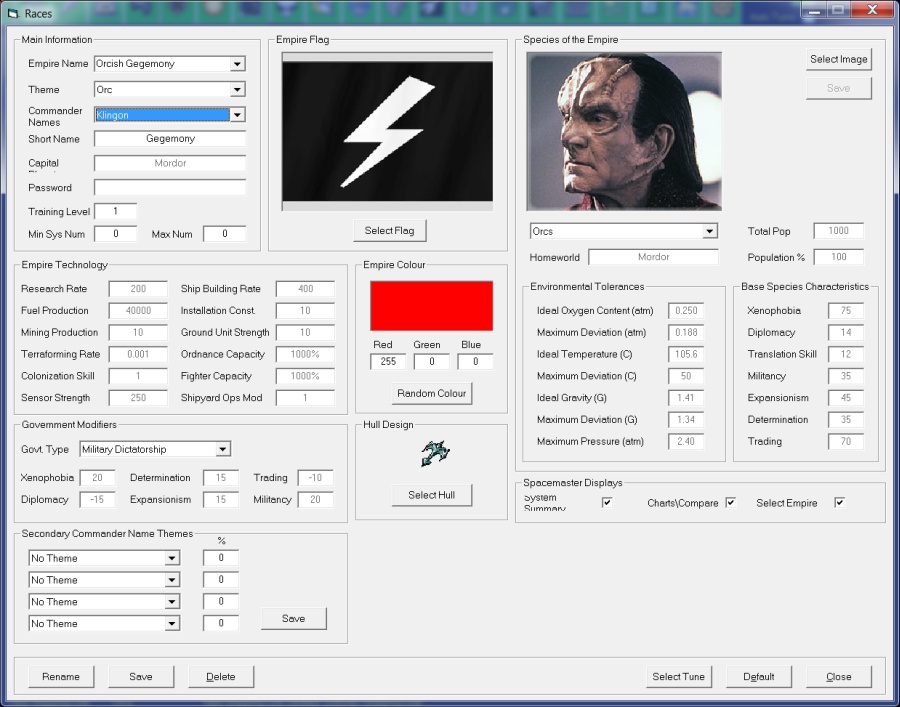This screenshot has width=900, height=707.
Task: Click the Rename button
Action: point(61,677)
